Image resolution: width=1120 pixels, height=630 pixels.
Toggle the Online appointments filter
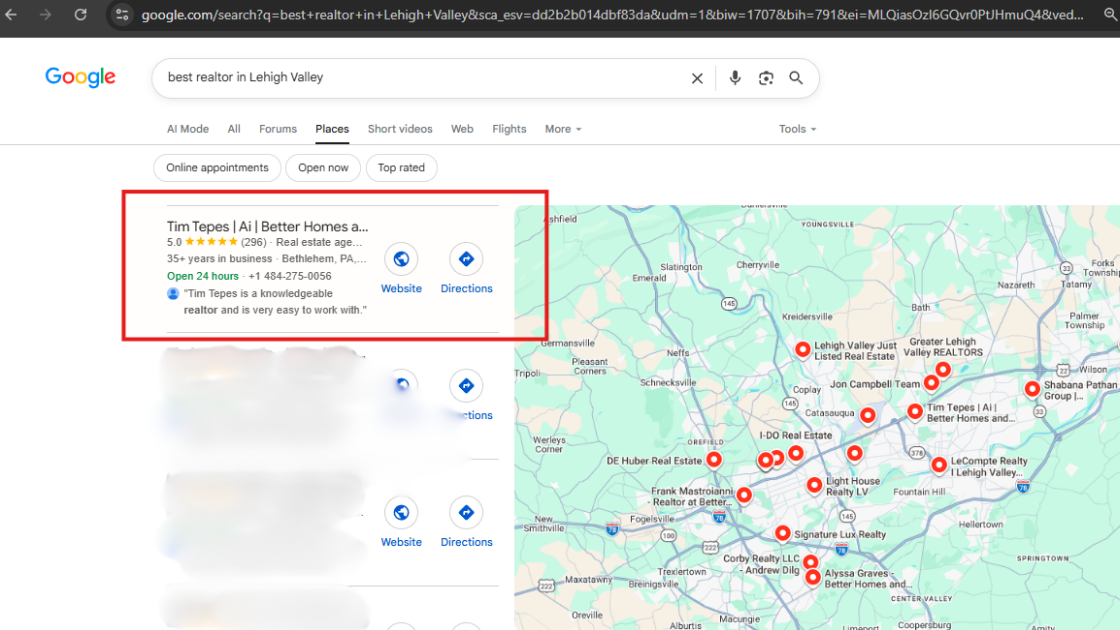[x=217, y=168]
